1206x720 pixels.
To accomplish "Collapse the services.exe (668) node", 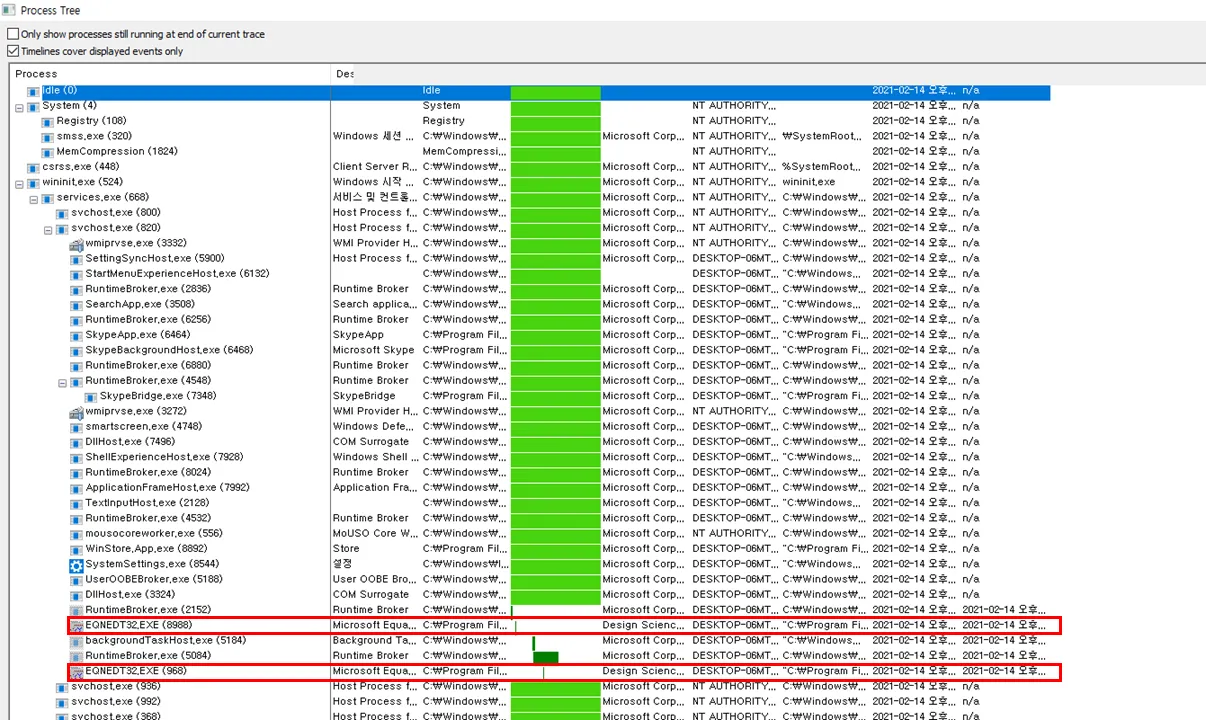I will (x=33, y=198).
